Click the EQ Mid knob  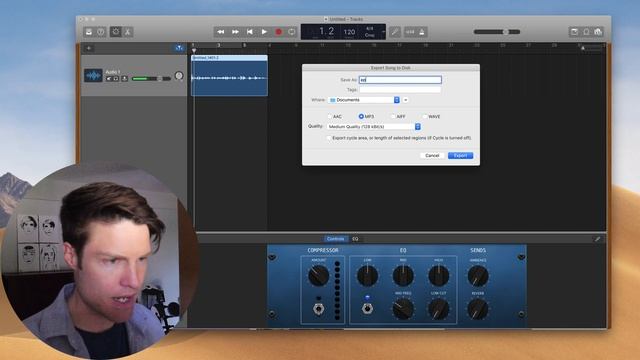403,276
